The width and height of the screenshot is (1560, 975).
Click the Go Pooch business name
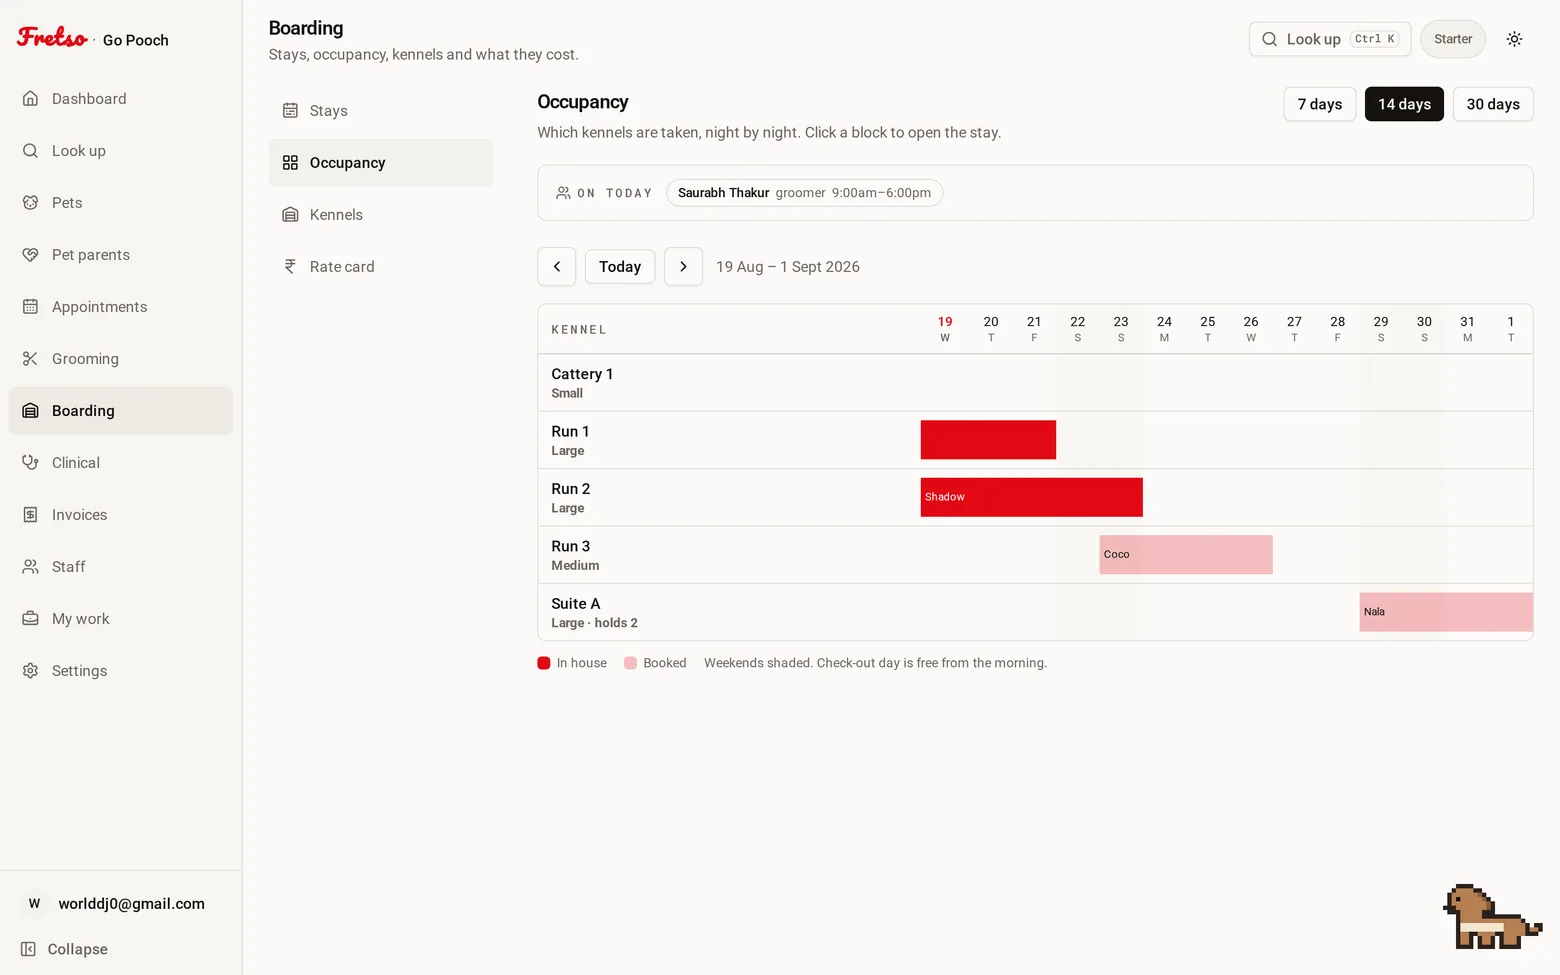(136, 40)
